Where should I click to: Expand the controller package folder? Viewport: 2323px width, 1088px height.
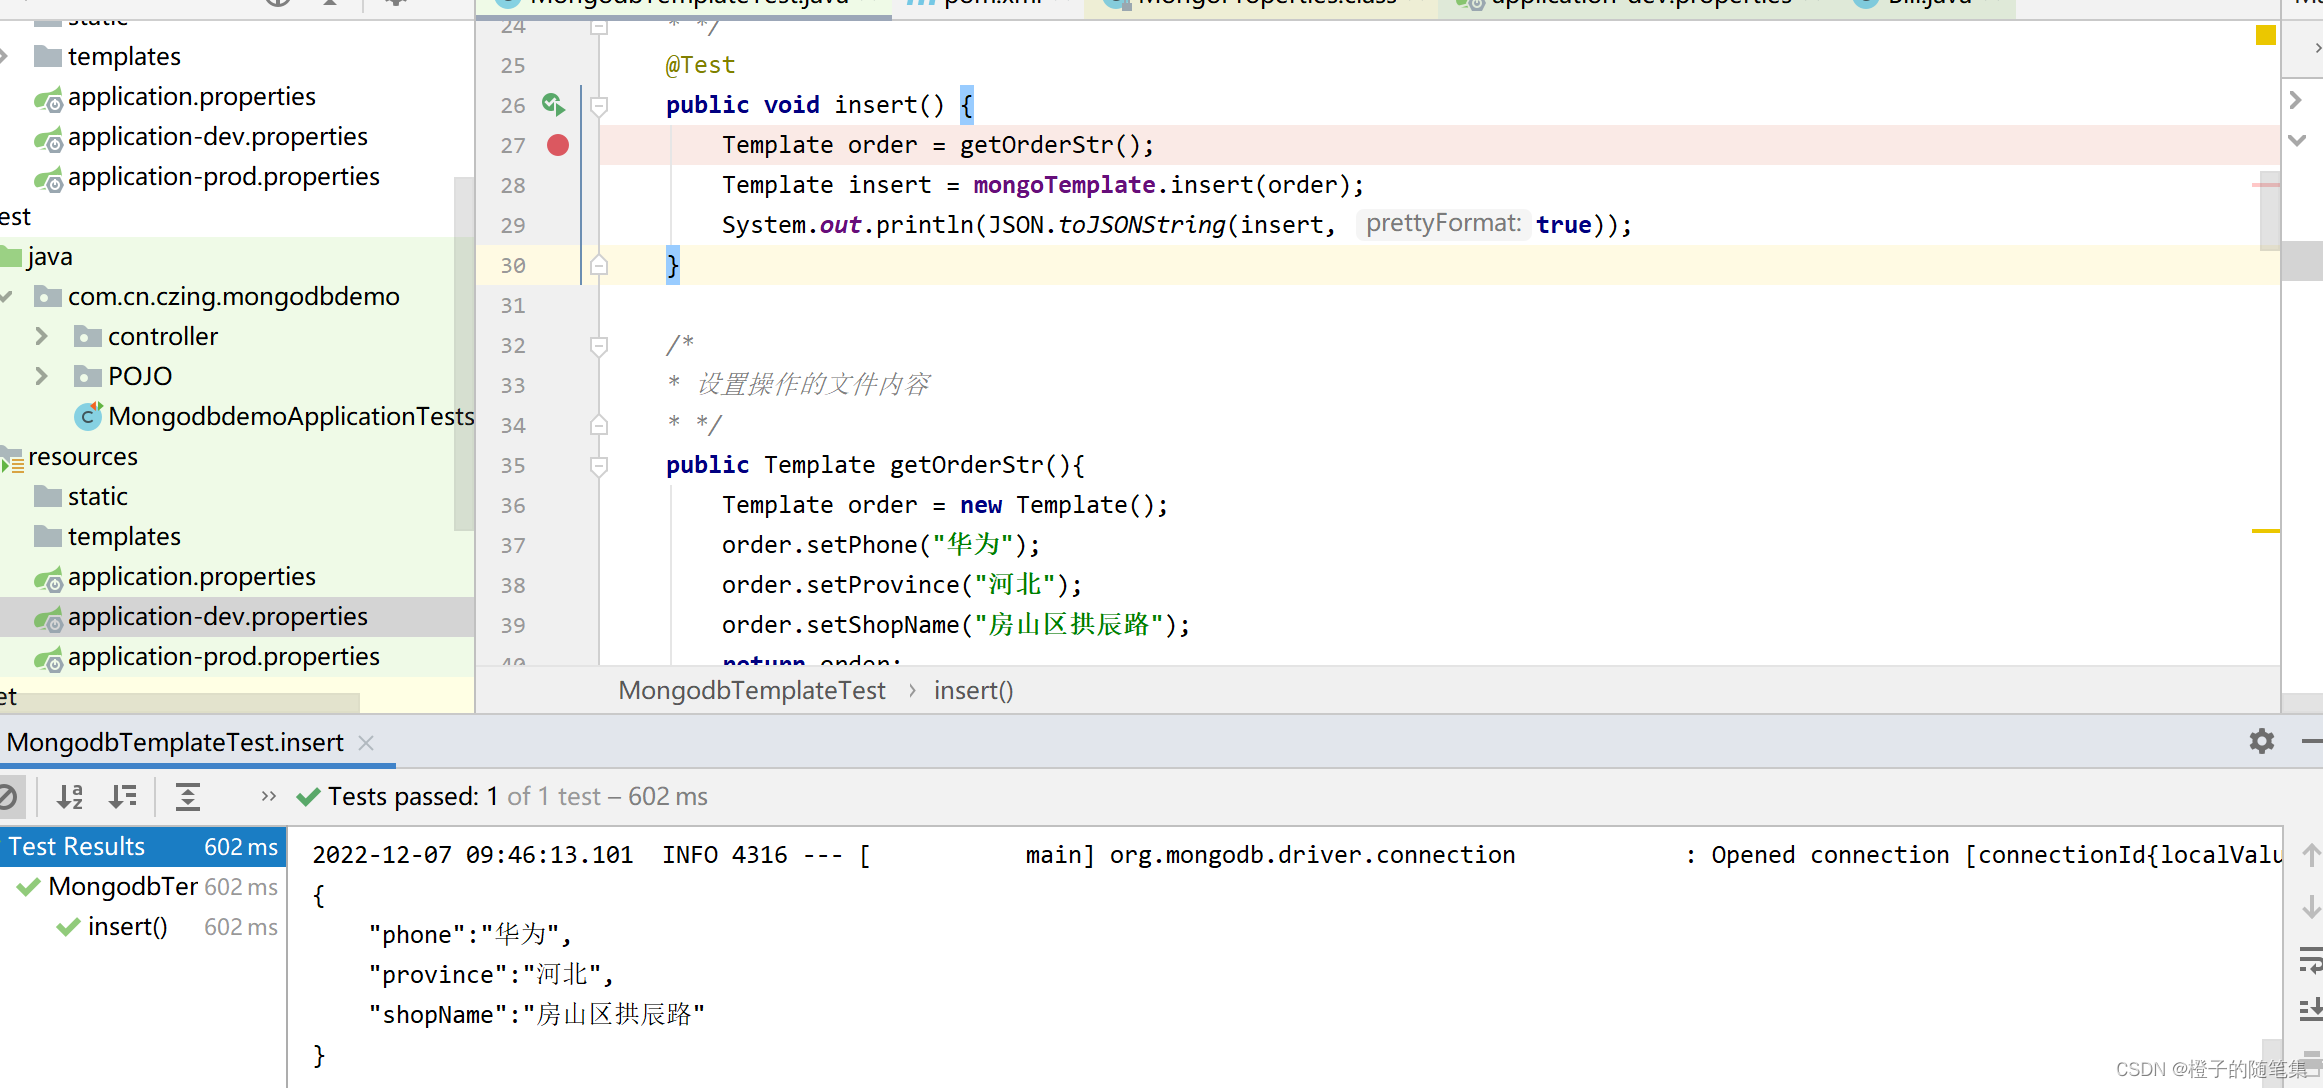click(x=41, y=336)
